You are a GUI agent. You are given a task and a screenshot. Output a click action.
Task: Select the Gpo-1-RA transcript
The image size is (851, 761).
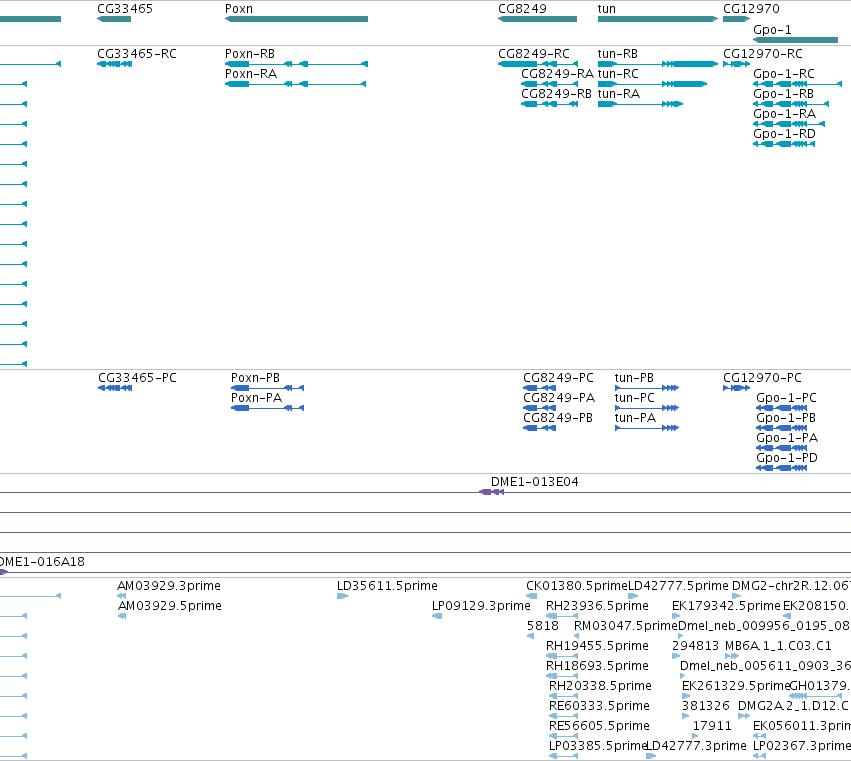(x=789, y=124)
